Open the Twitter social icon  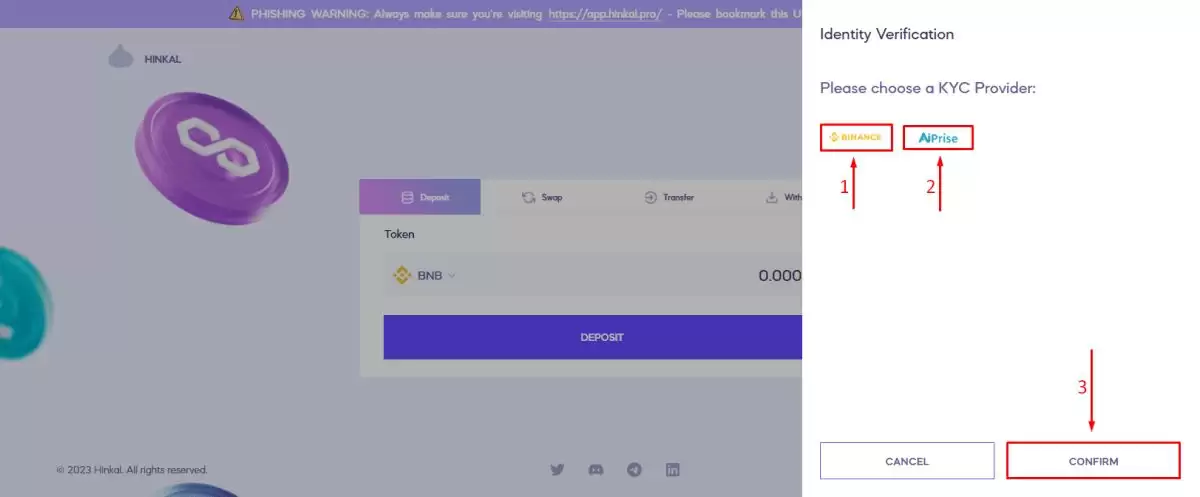pos(558,469)
